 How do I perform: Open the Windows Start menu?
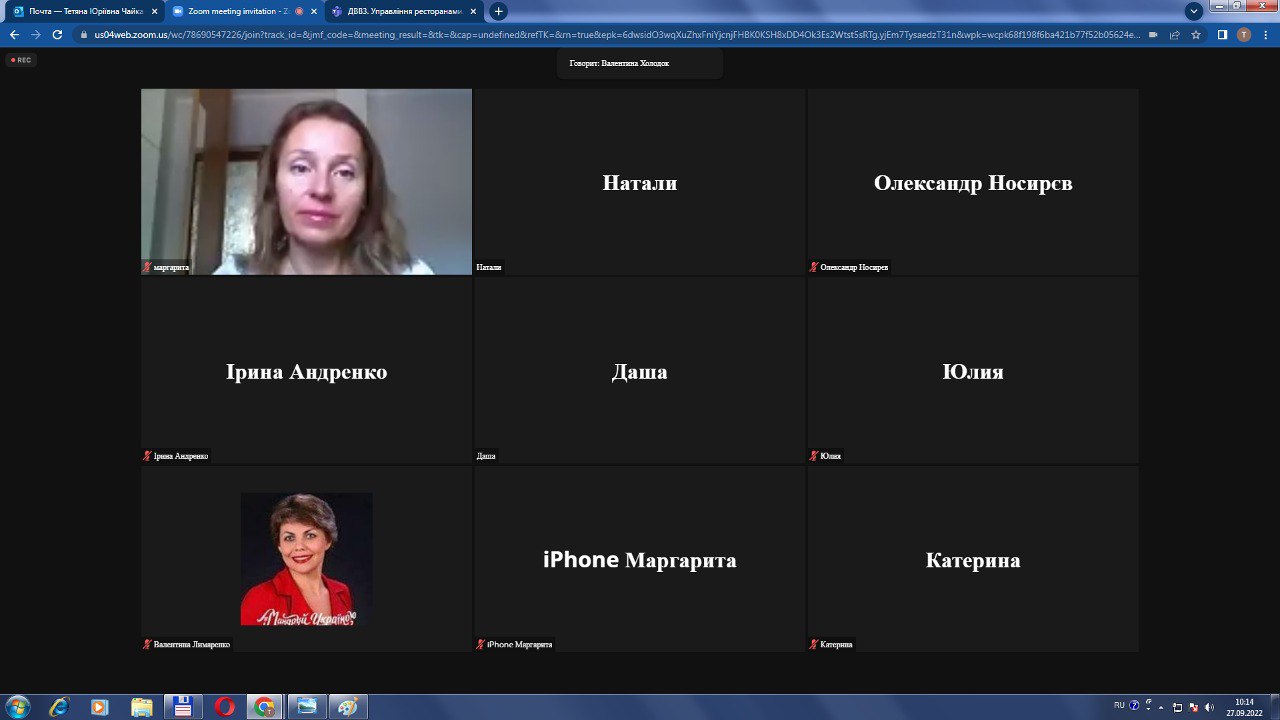pos(17,707)
